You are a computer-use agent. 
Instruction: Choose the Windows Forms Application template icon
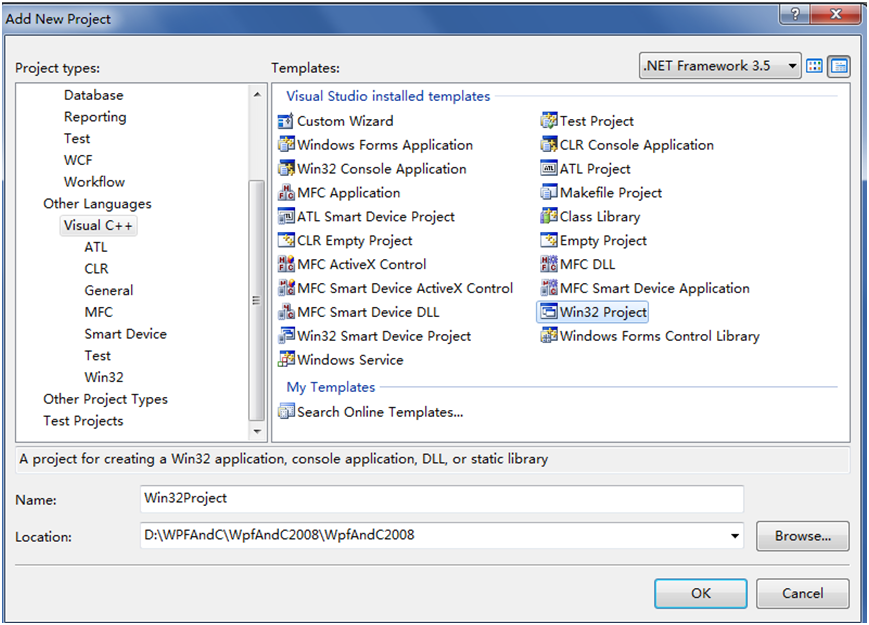[286, 145]
